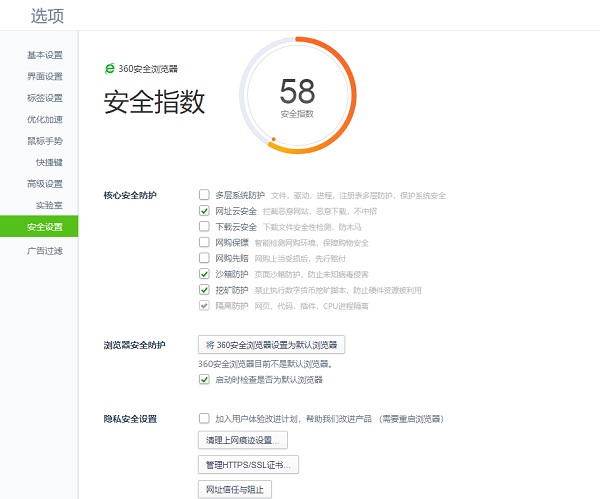This screenshot has height=499, width=600.
Task: Uncheck 启动时检查是否为默认浏览器
Action: (204, 379)
